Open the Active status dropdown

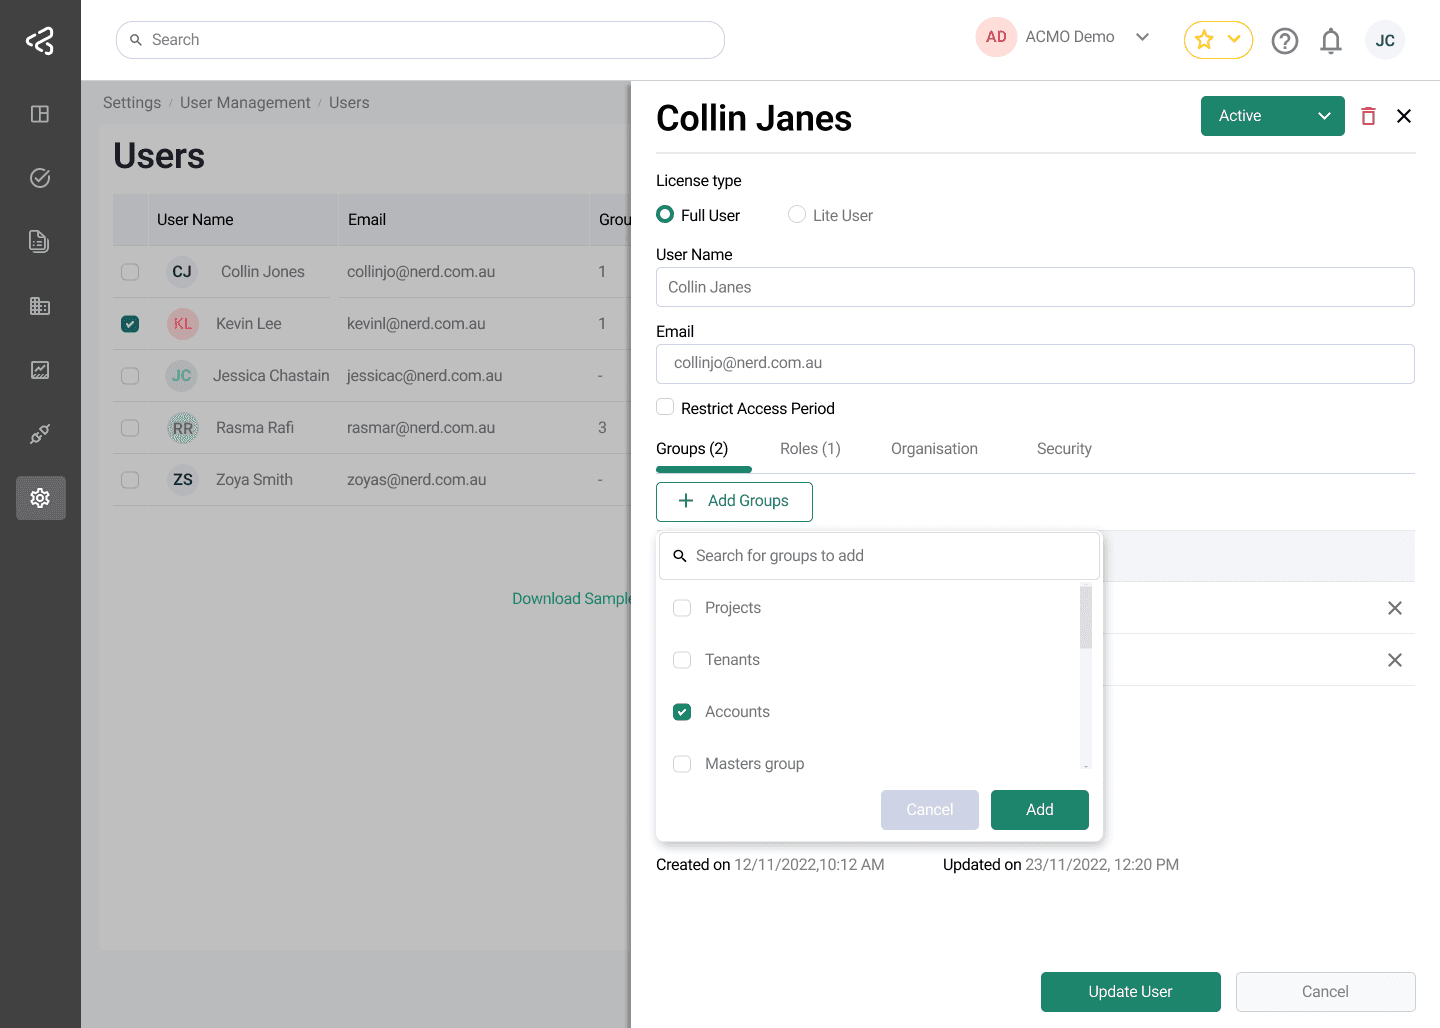1272,116
